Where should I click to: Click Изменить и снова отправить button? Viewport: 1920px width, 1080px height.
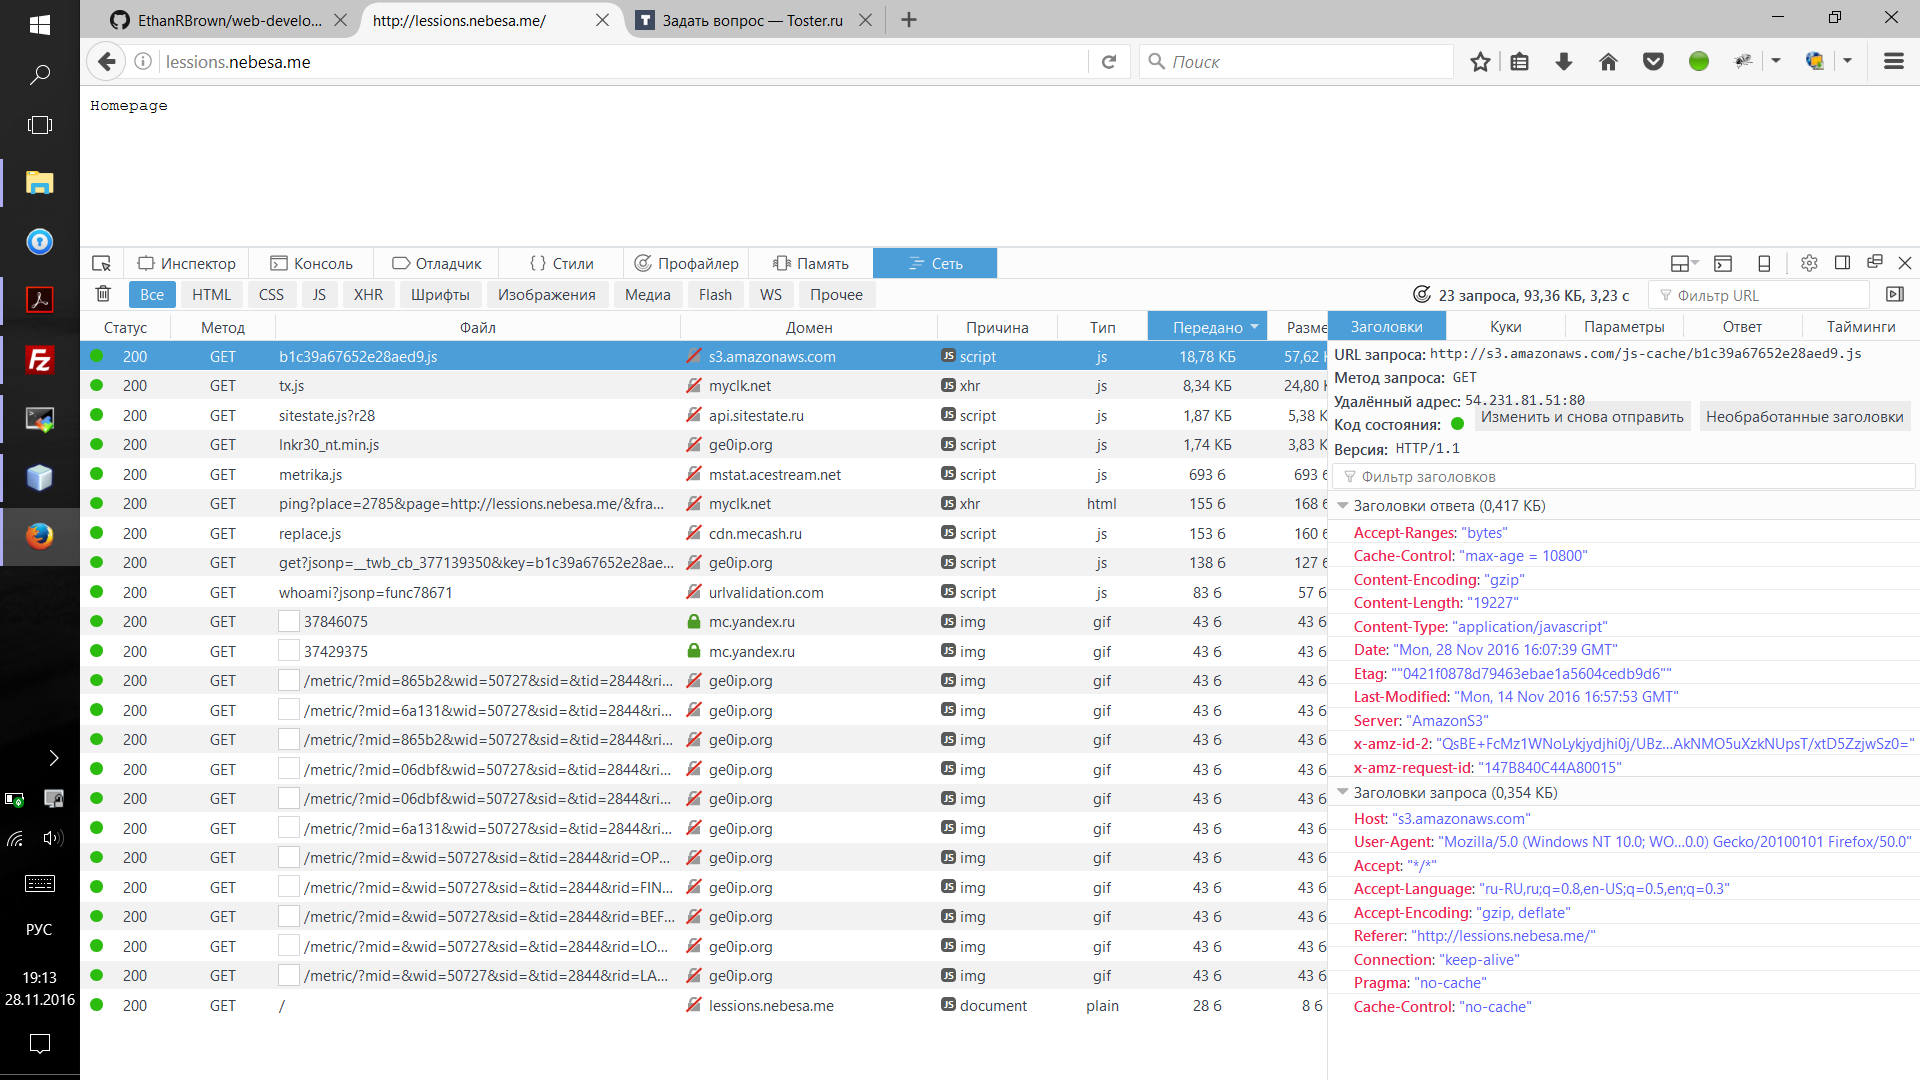[x=1582, y=417]
